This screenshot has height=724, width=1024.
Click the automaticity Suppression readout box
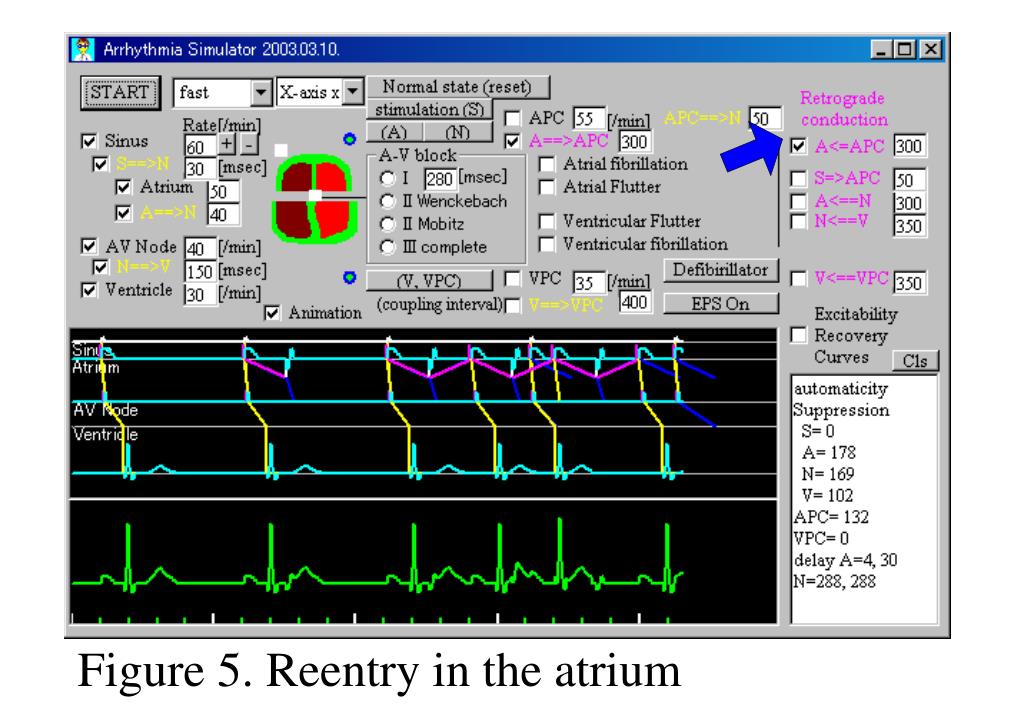[x=864, y=499]
